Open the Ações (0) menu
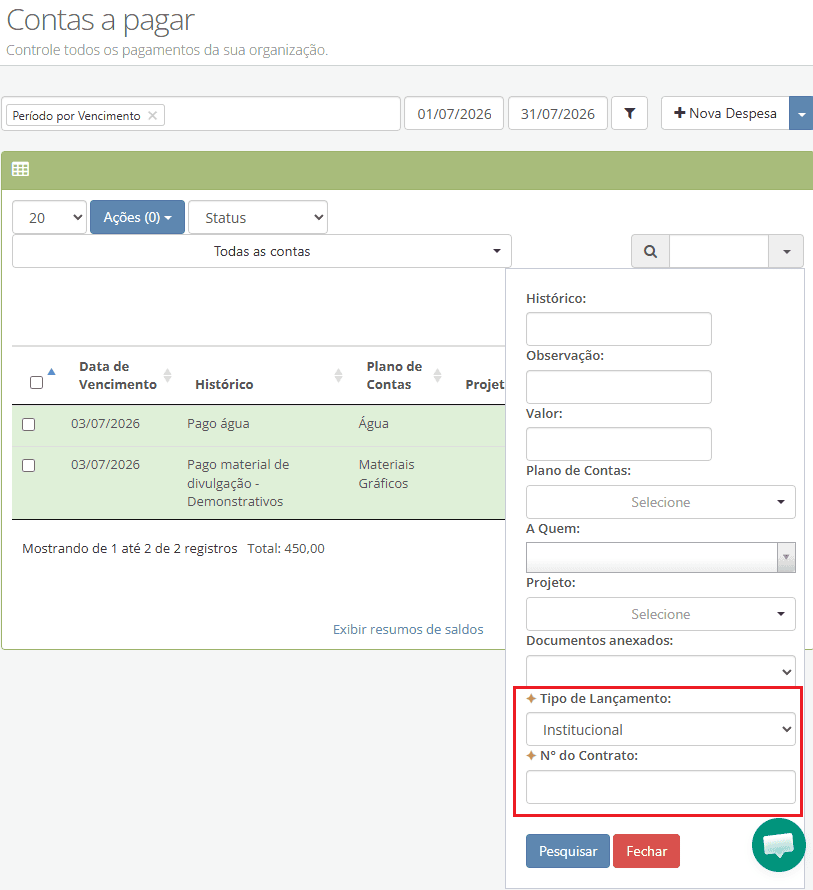The image size is (813, 890). click(x=137, y=217)
